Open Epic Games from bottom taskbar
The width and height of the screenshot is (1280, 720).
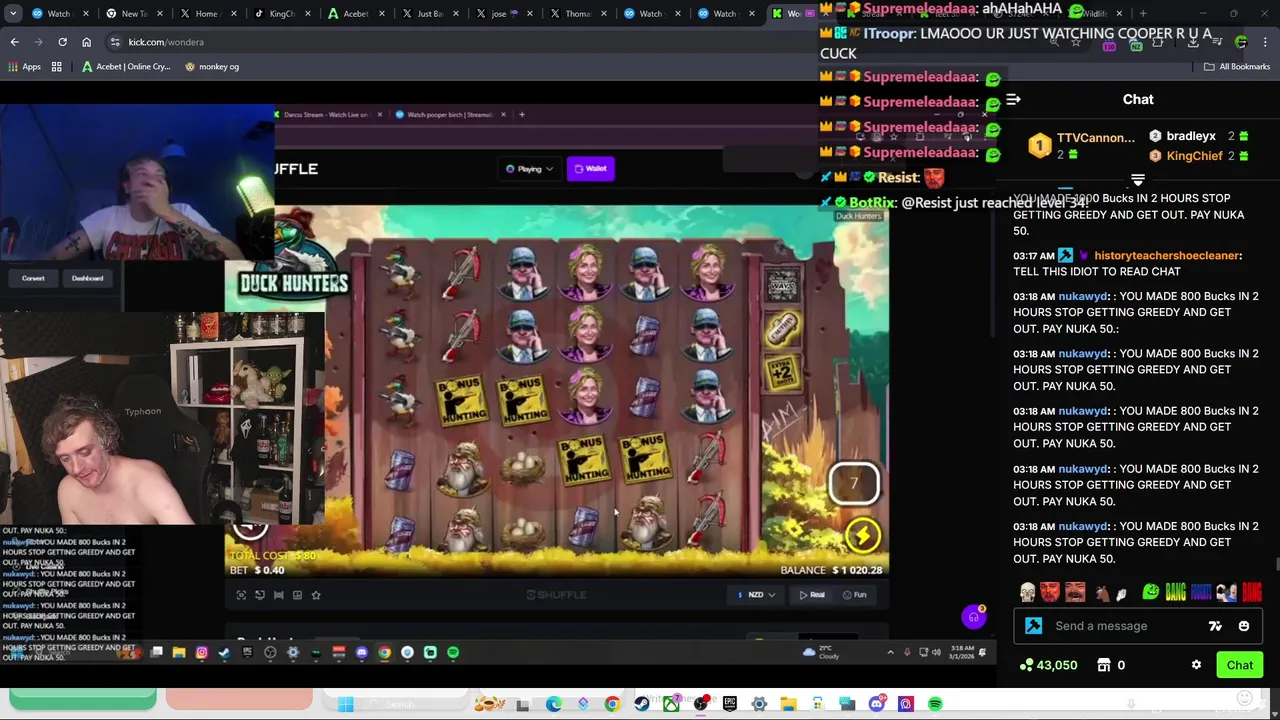pos(730,704)
